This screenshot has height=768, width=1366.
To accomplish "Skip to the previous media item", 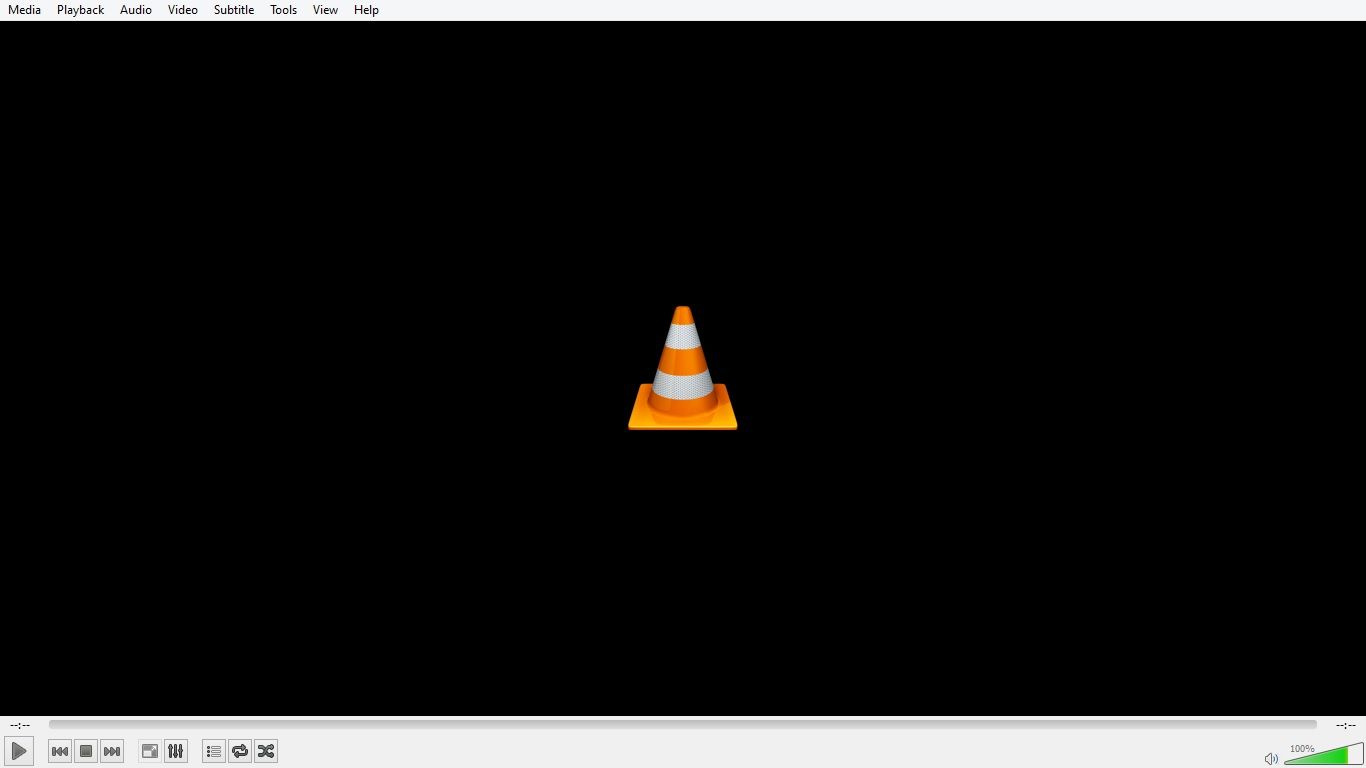I will [60, 751].
